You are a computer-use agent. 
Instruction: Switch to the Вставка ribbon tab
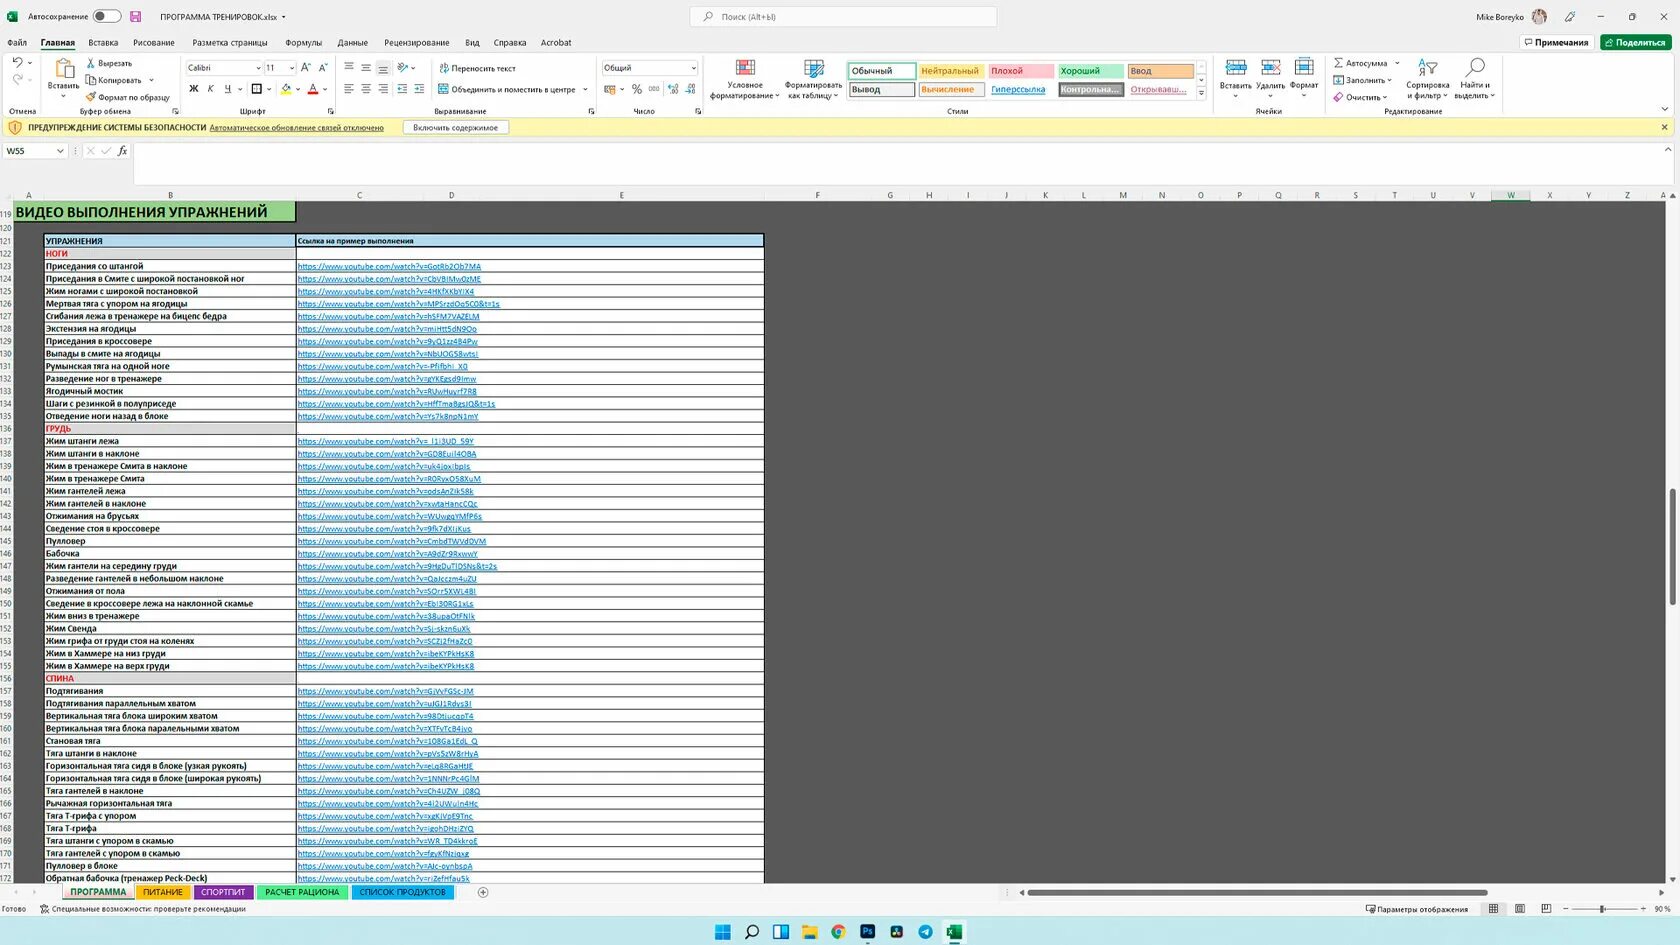click(103, 43)
